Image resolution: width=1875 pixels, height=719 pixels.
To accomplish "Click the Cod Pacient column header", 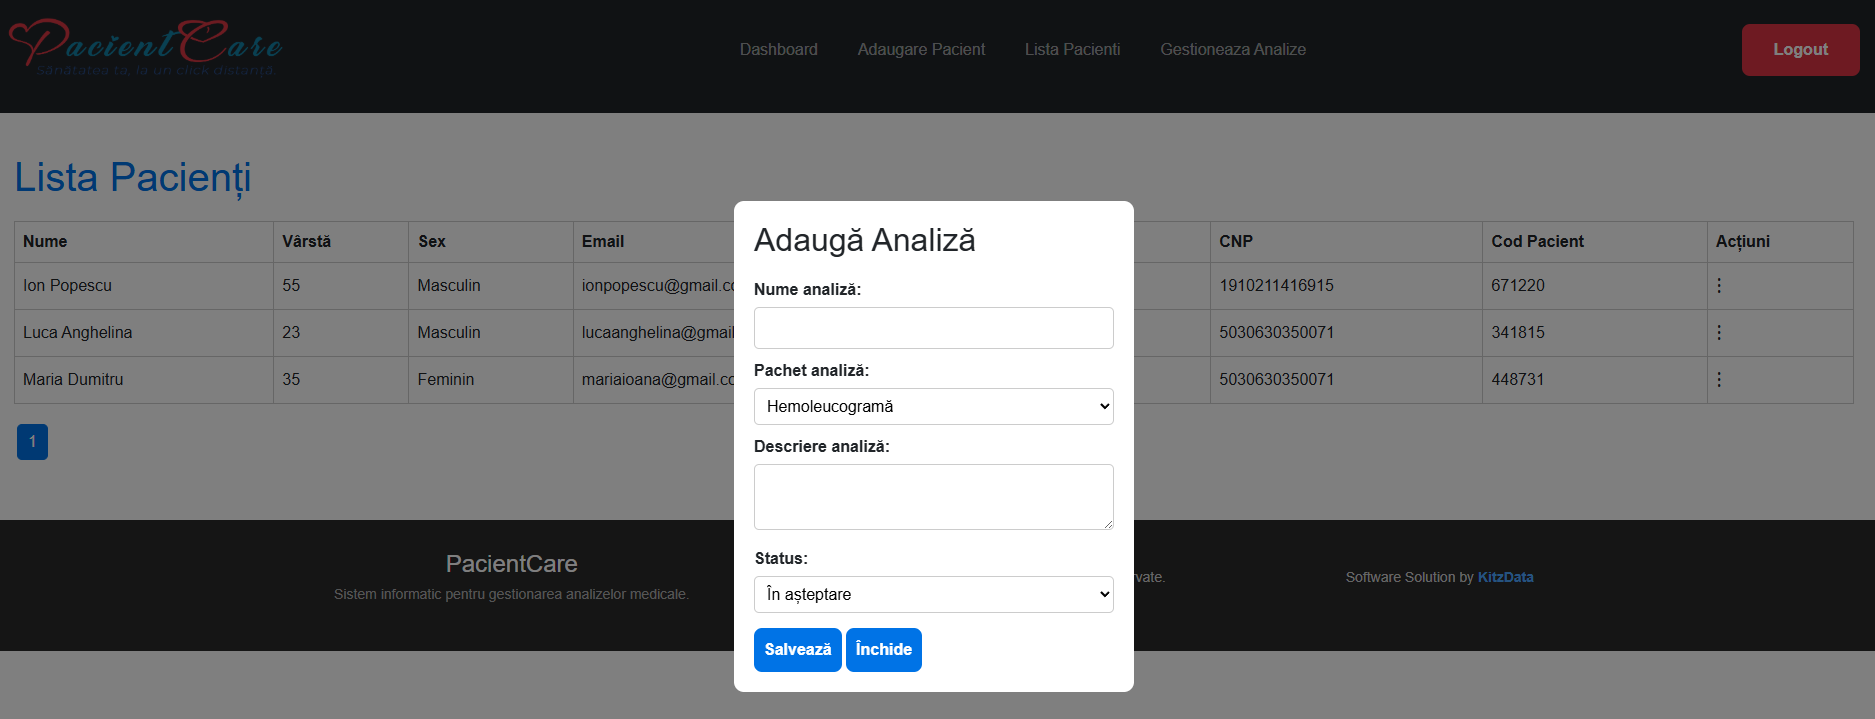I will pos(1537,242).
